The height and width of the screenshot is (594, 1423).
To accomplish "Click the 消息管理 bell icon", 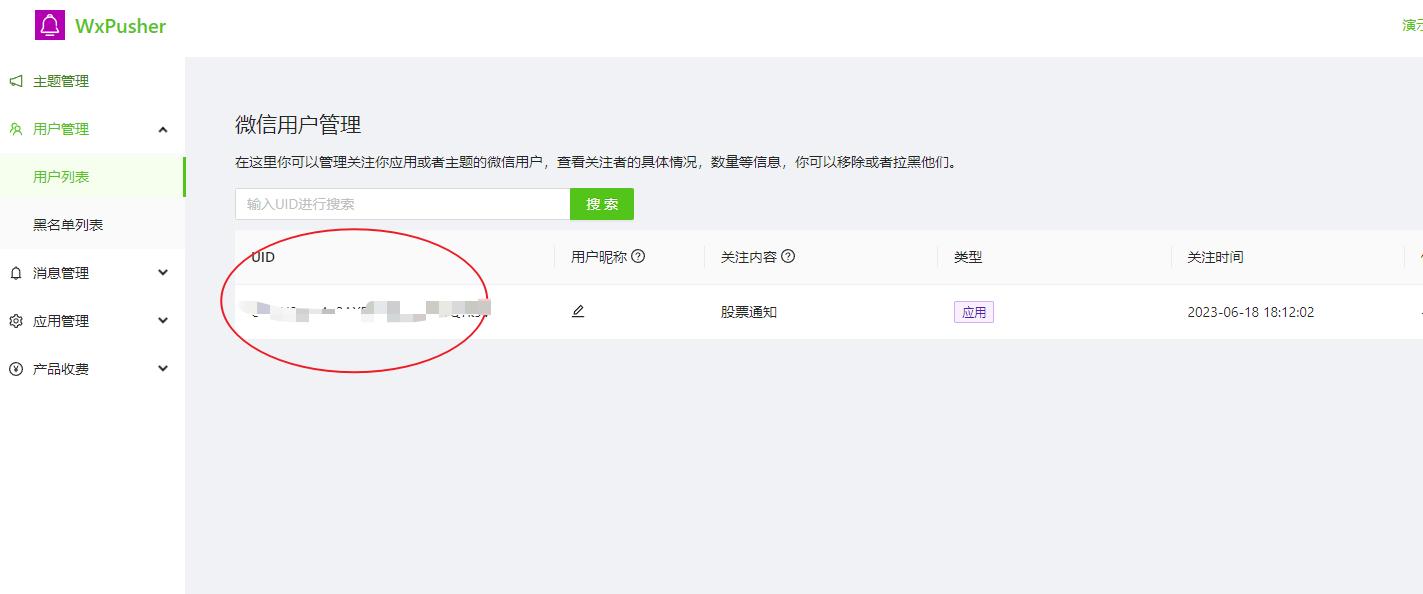I will click(15, 272).
